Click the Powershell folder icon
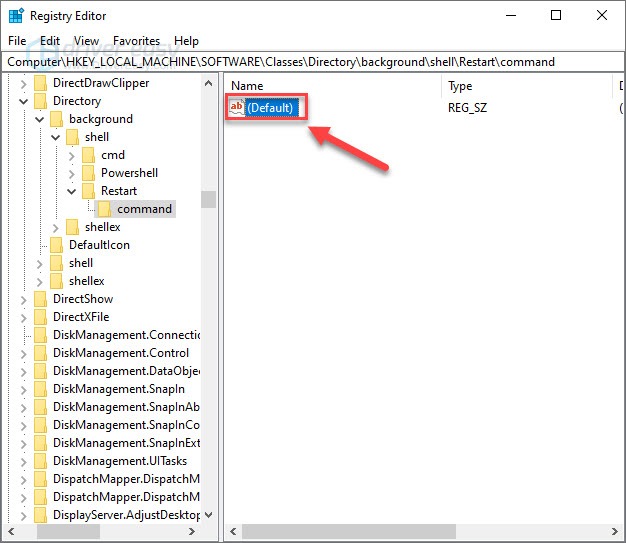626x543 pixels. [x=88, y=173]
